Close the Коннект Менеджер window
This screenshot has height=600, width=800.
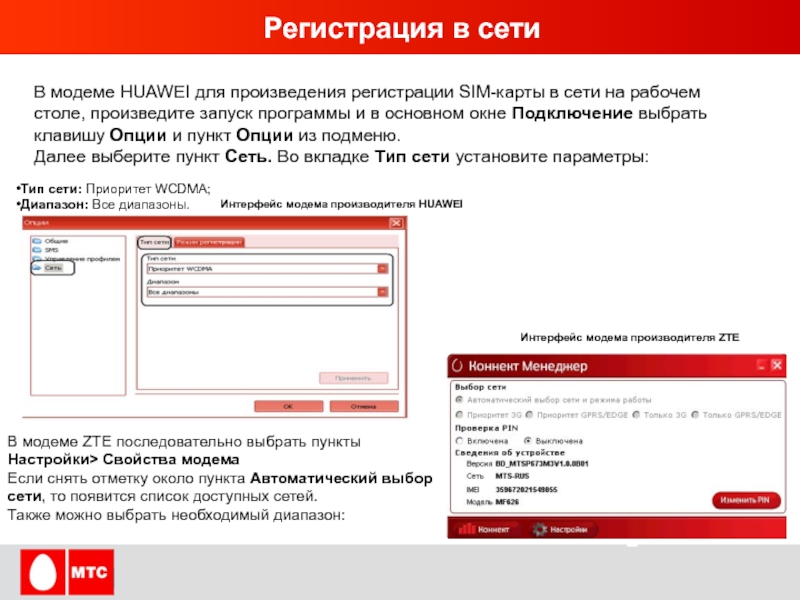(x=777, y=365)
